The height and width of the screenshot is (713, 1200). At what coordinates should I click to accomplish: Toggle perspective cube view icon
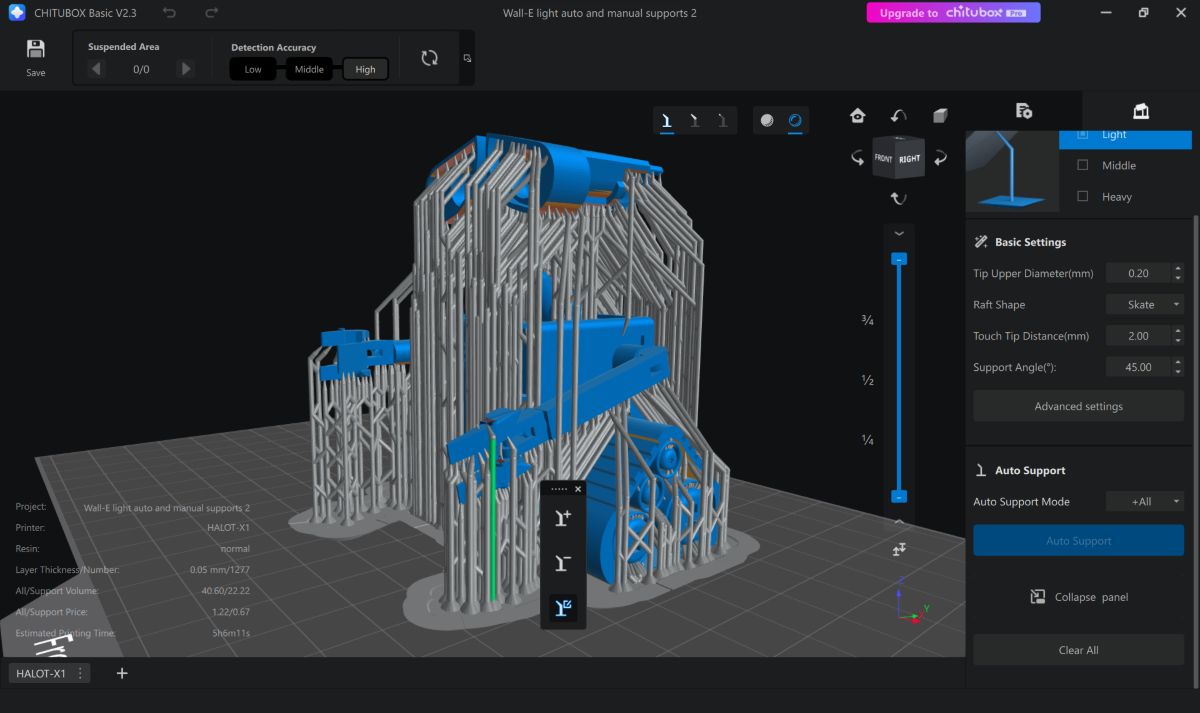coord(939,116)
